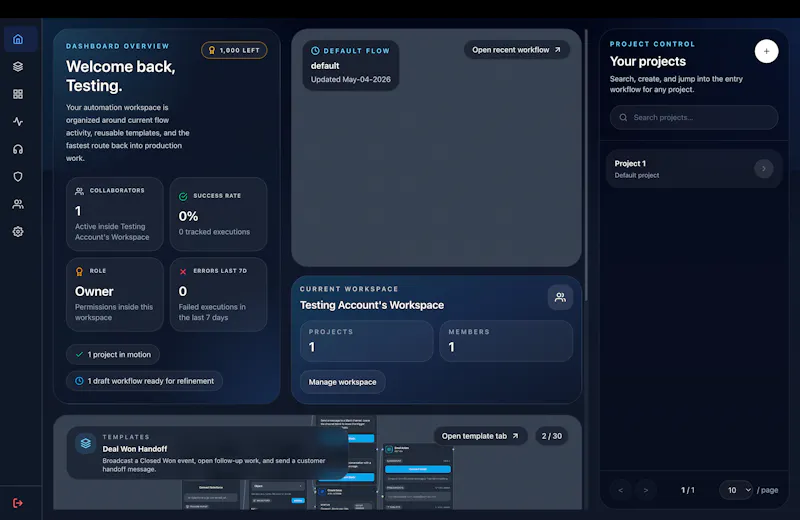Screen dimensions: 800x520
Task: Expand Project 1 with its chevron arrow
Action: coord(764,169)
